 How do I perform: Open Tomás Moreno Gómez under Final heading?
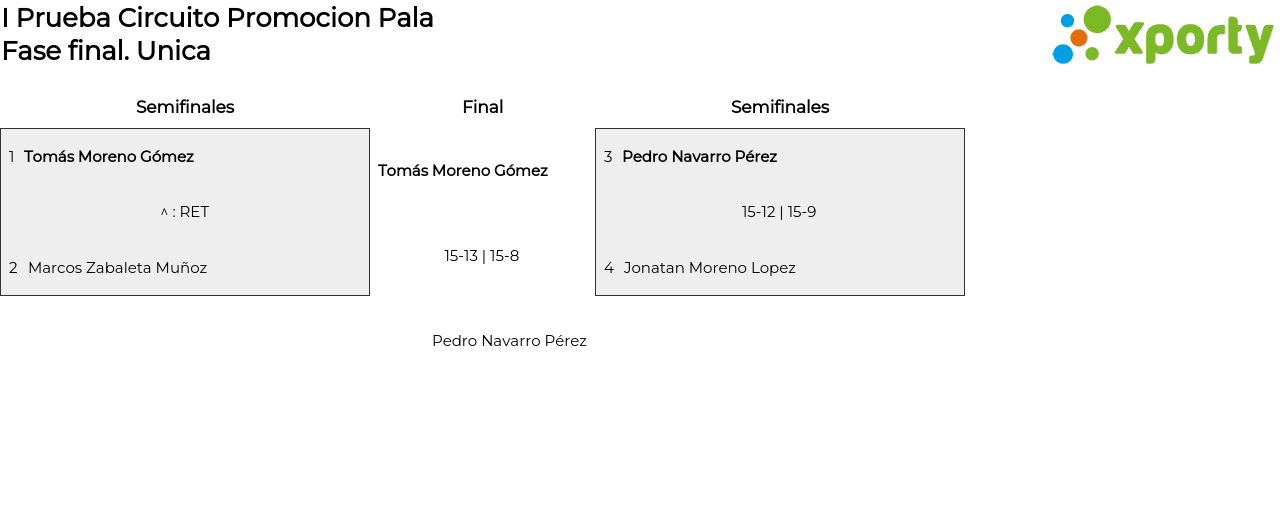point(463,171)
